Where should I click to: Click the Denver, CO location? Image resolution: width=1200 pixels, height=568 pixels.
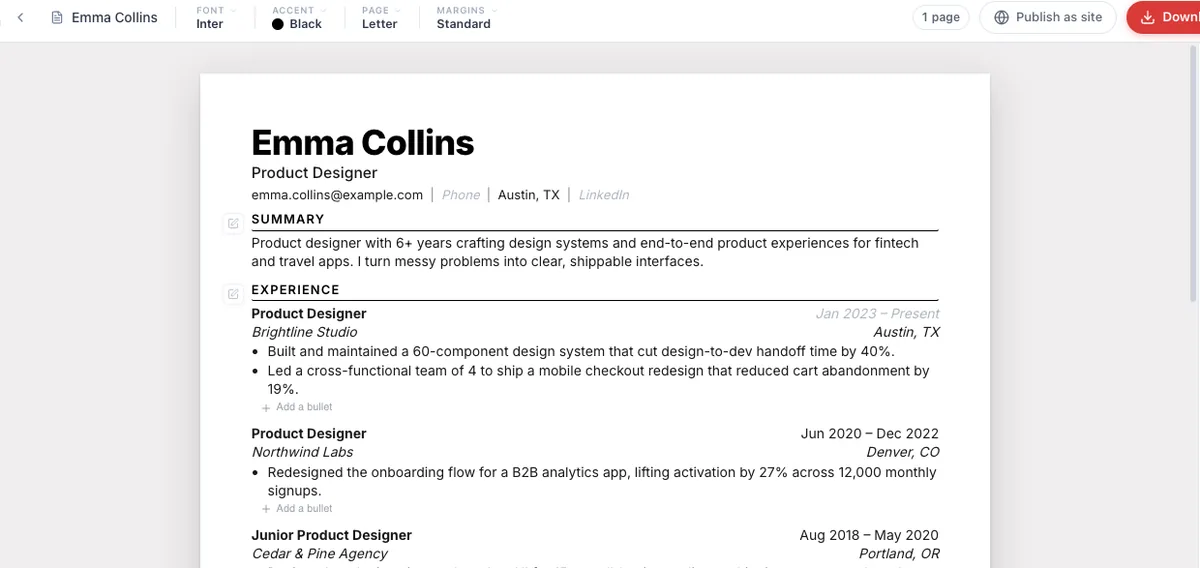(903, 452)
